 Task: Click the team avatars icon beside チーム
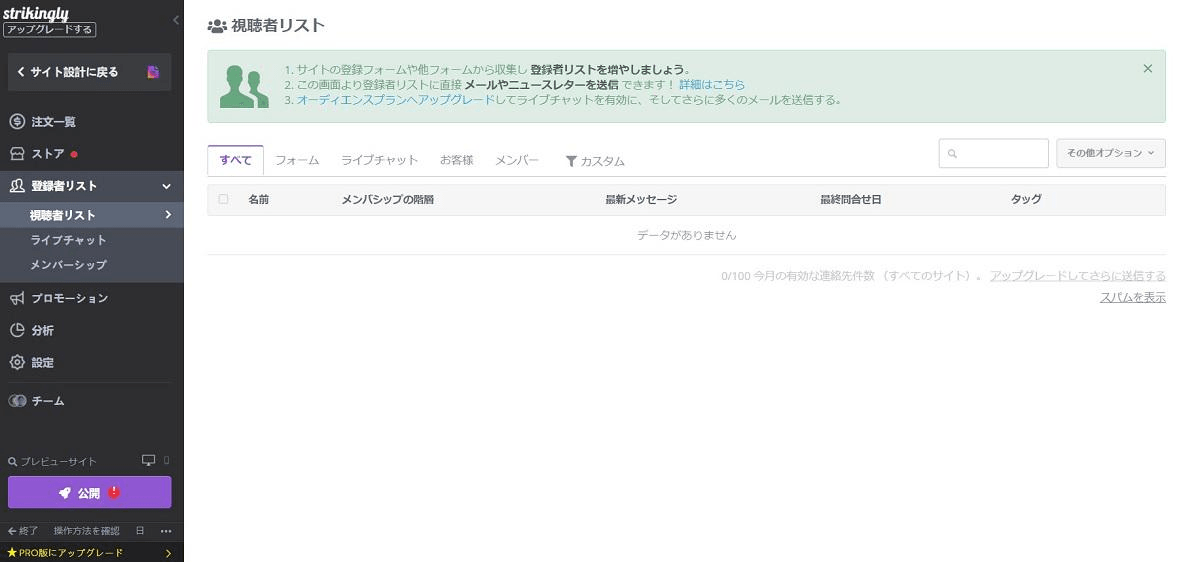(x=17, y=401)
